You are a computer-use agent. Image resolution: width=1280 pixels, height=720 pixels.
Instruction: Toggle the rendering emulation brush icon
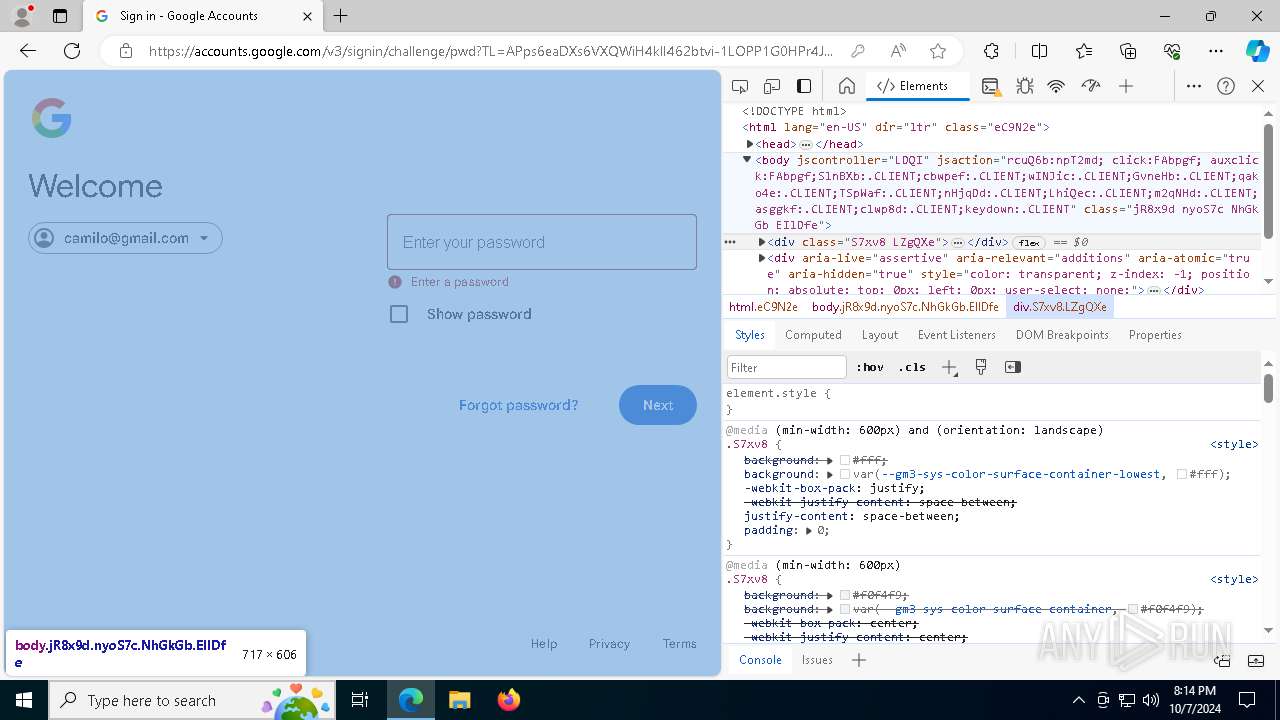coord(981,367)
